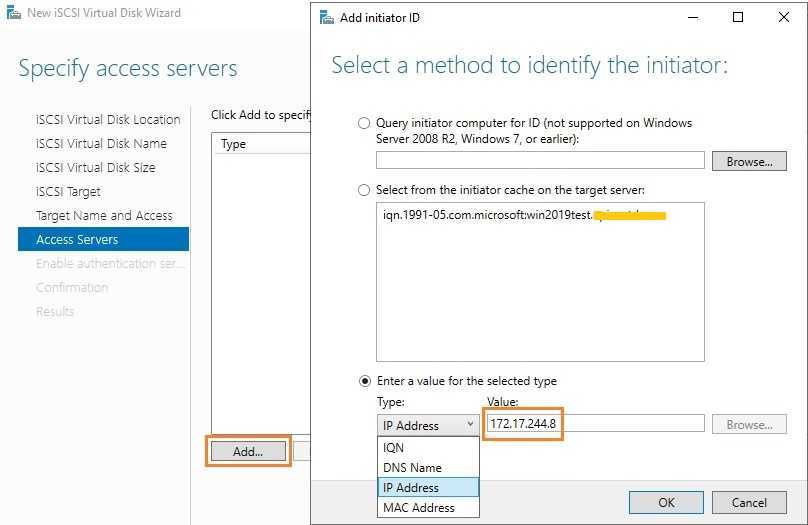808x525 pixels.
Task: Click the Add... button
Action: 248,451
